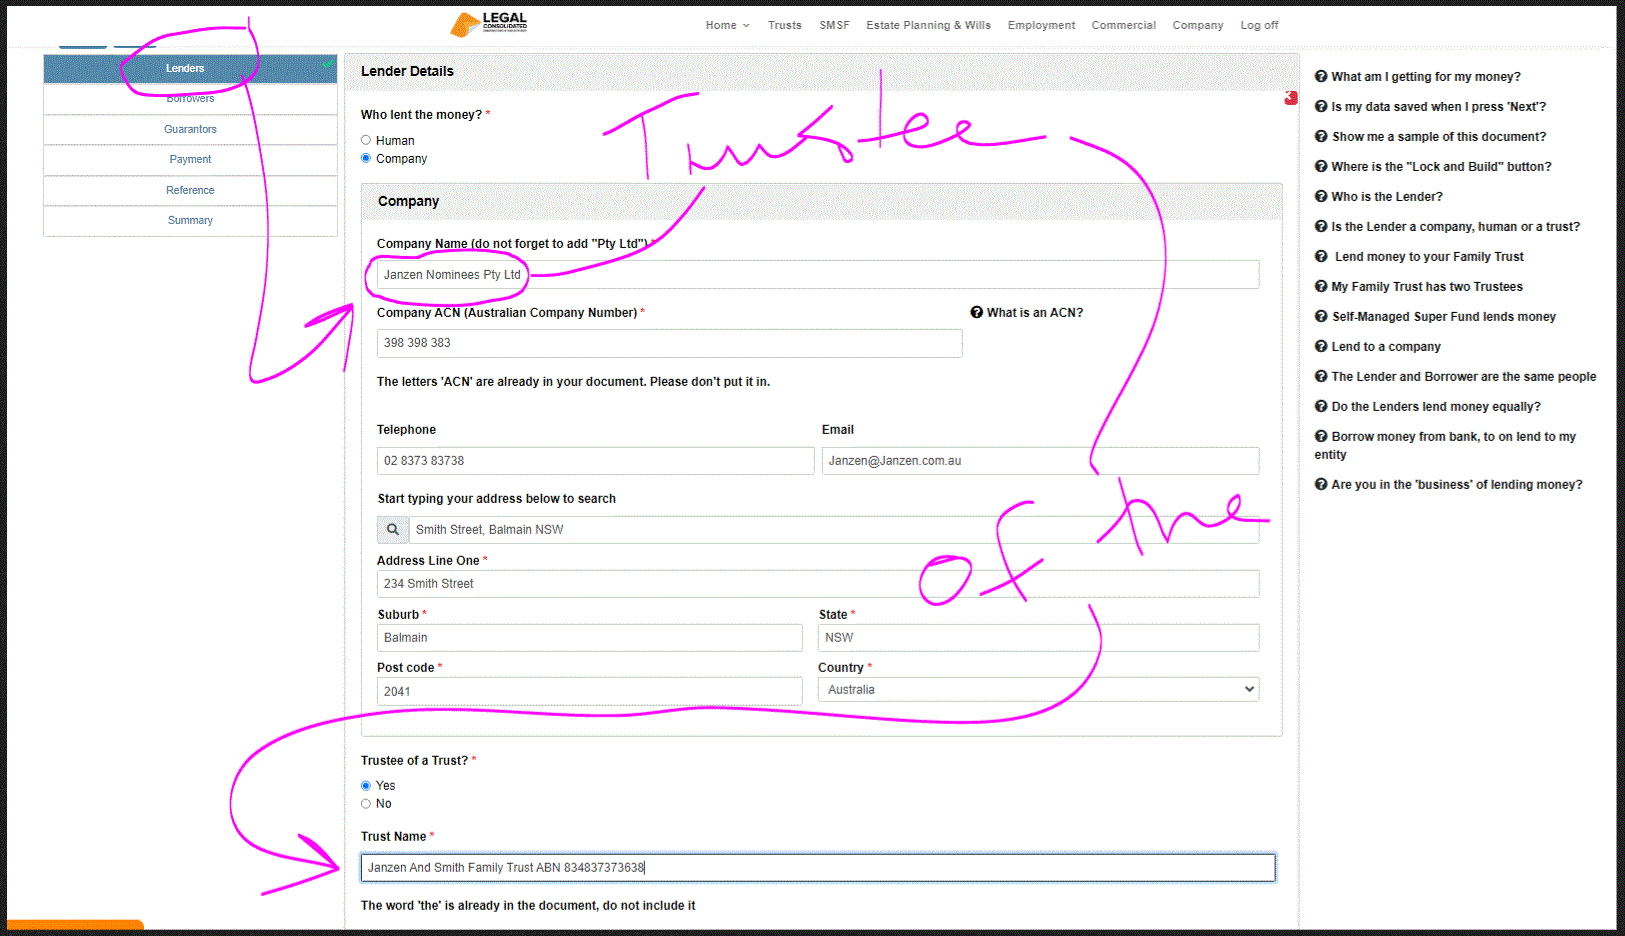Go to the Payment step

(190, 160)
